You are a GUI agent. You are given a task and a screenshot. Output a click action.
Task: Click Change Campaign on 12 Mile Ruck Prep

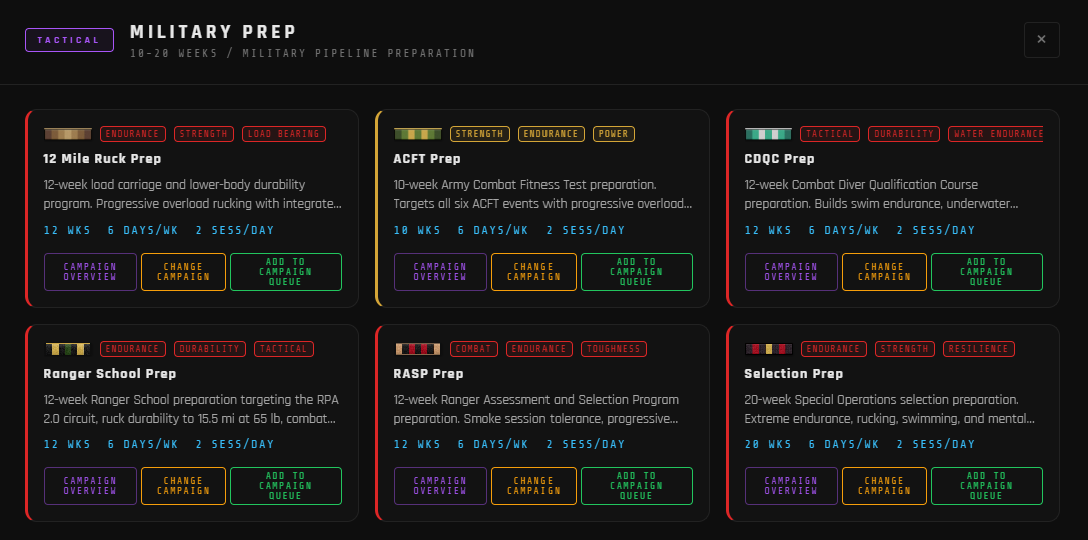[x=183, y=272]
